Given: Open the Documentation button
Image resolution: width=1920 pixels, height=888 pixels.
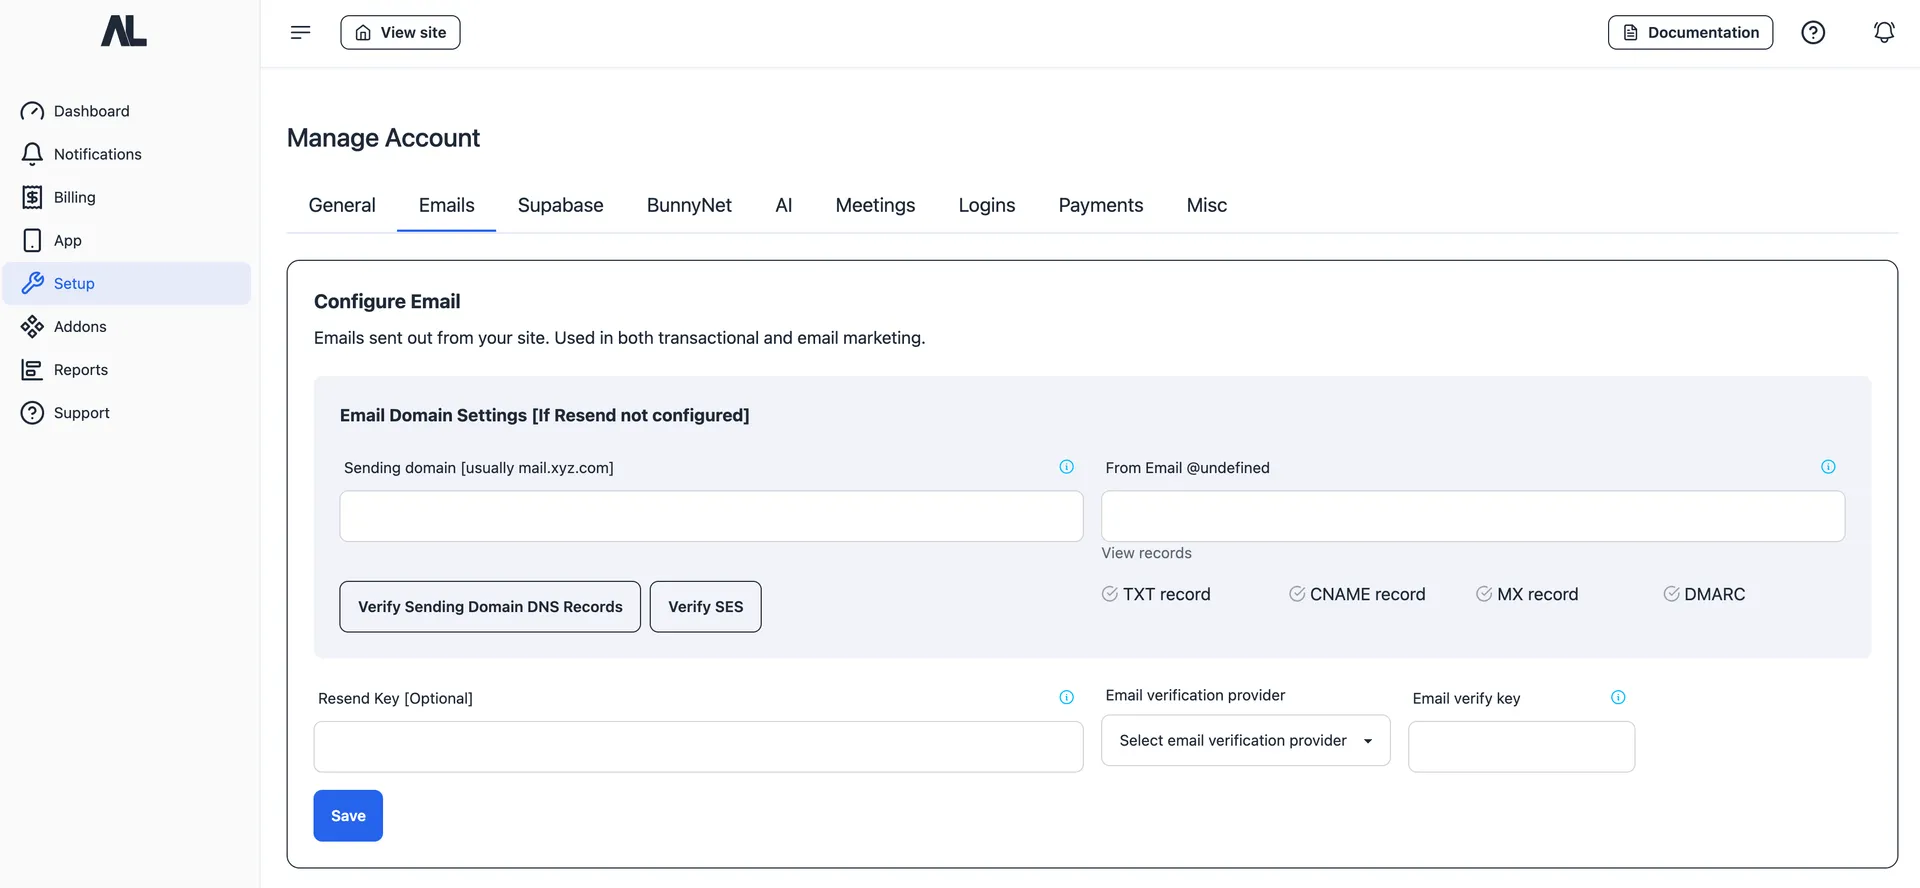Looking at the screenshot, I should (1690, 32).
